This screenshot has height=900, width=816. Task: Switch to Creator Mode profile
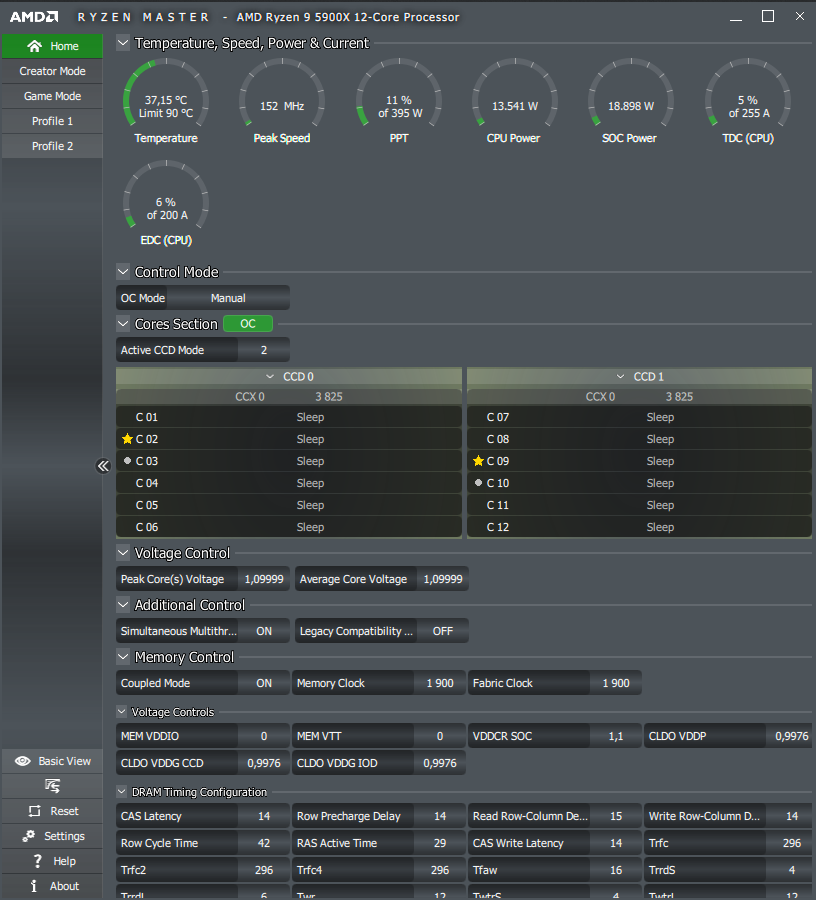pos(52,71)
